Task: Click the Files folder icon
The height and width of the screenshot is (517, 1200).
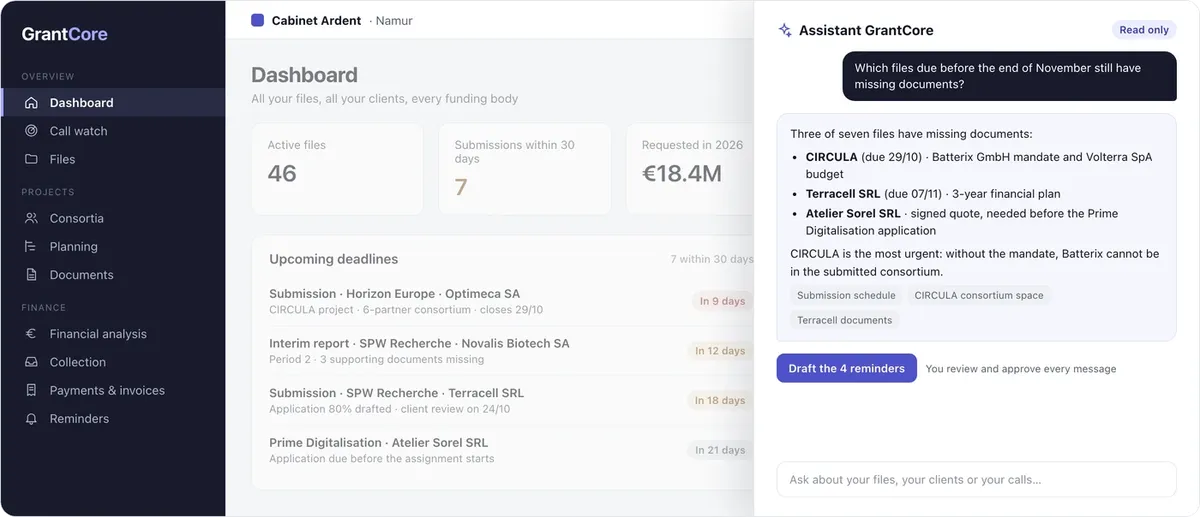Action: point(31,159)
